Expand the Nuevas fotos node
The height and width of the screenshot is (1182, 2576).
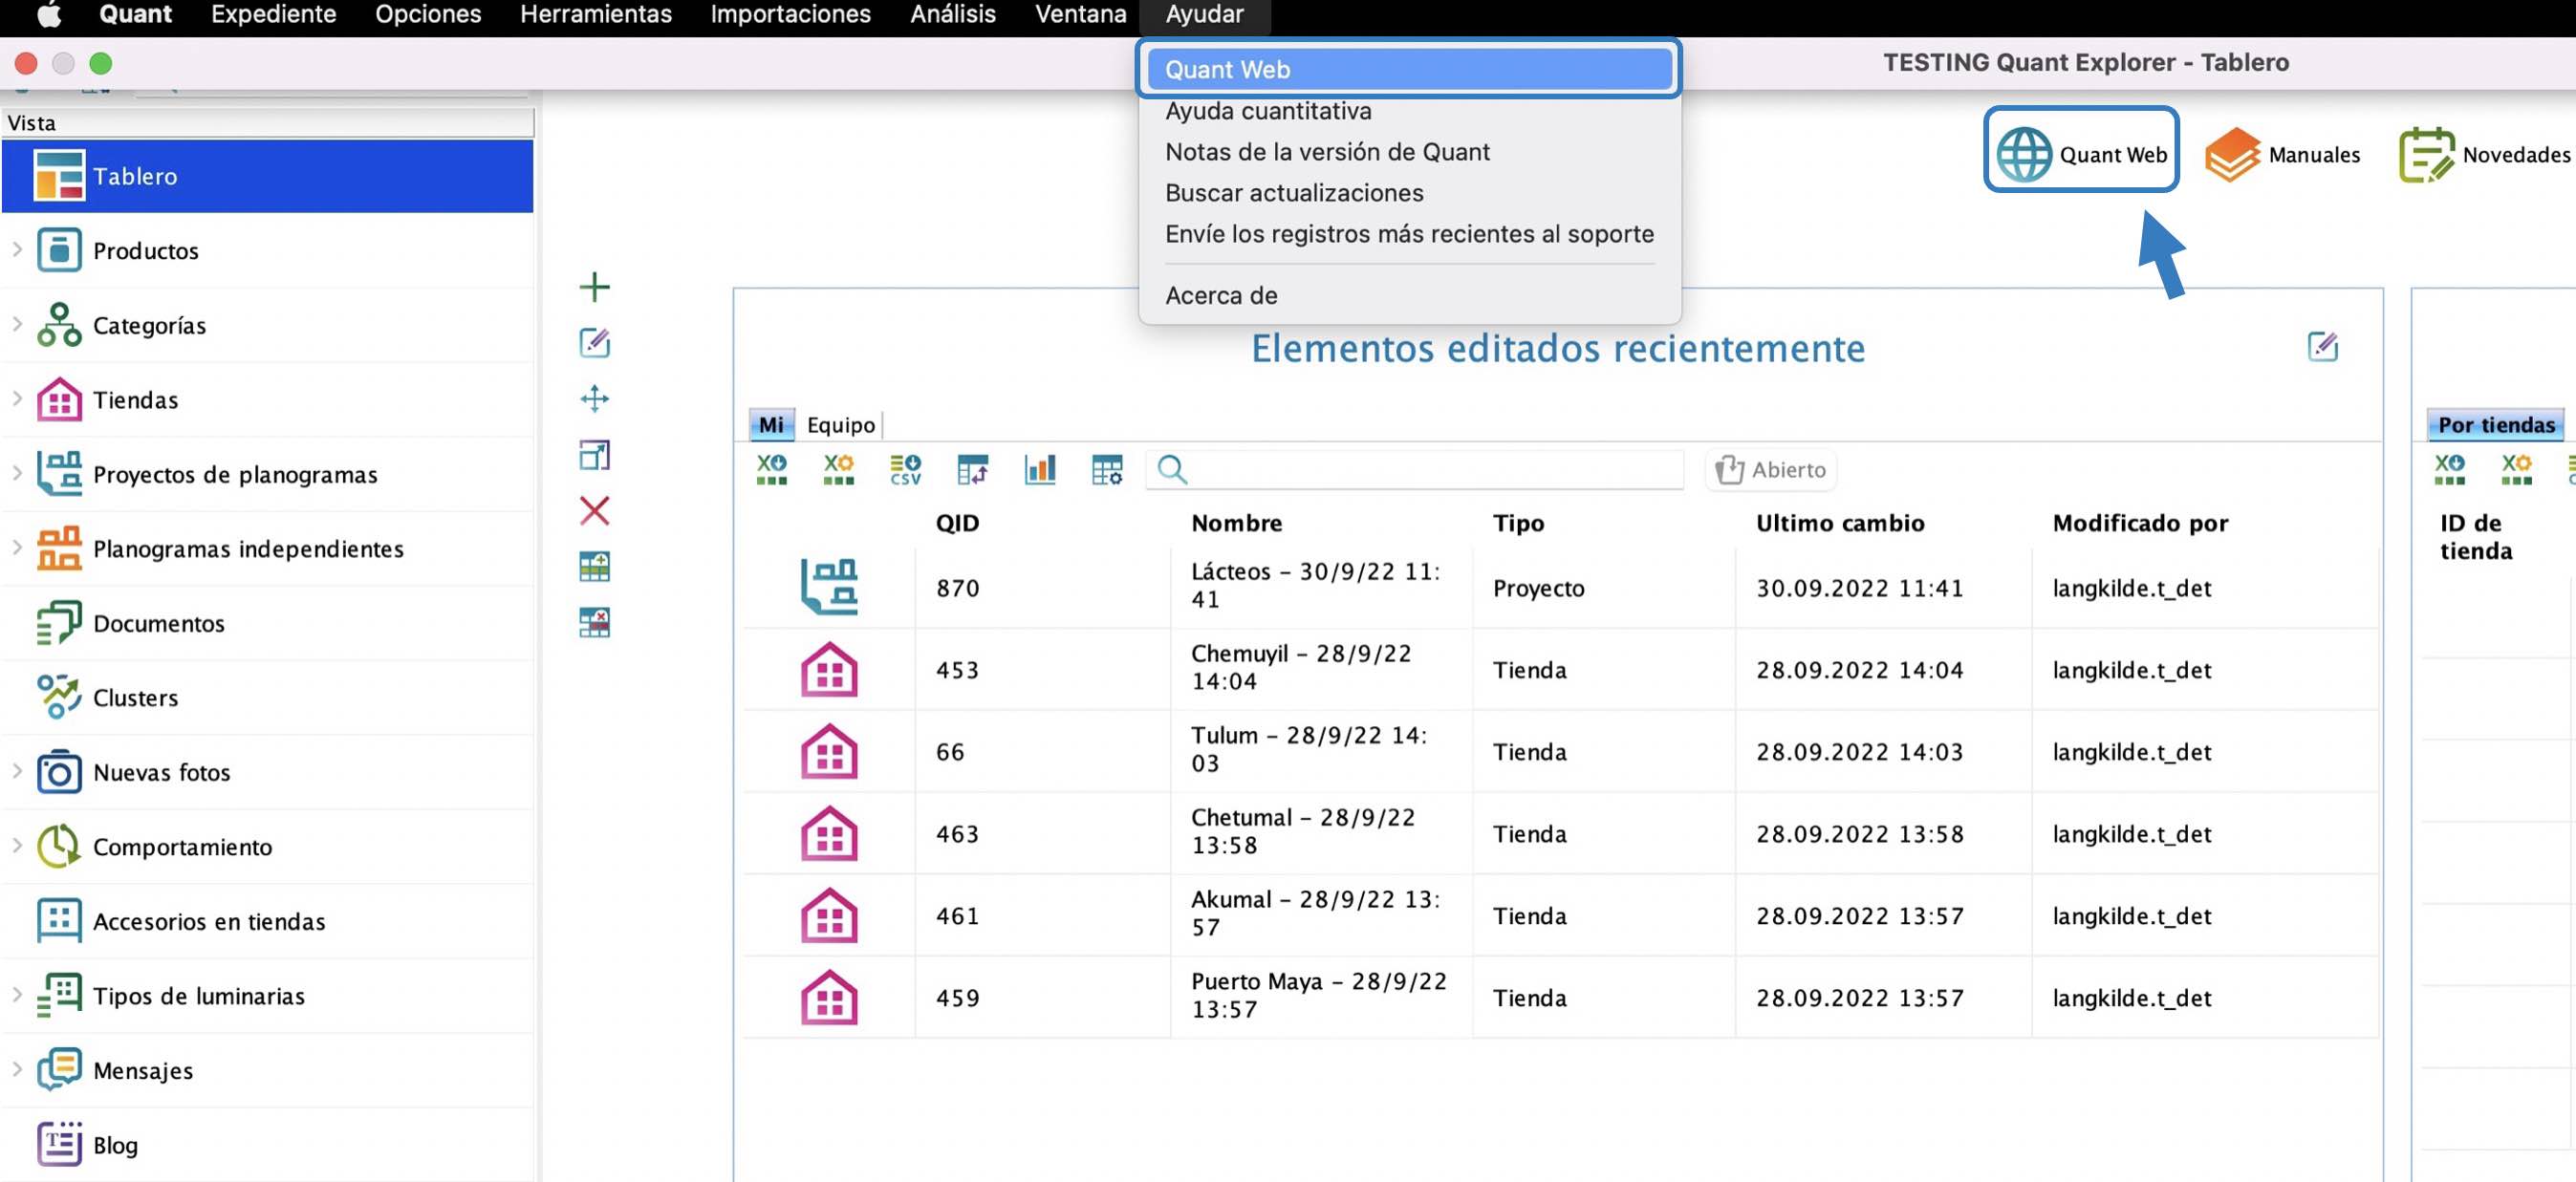[x=17, y=771]
